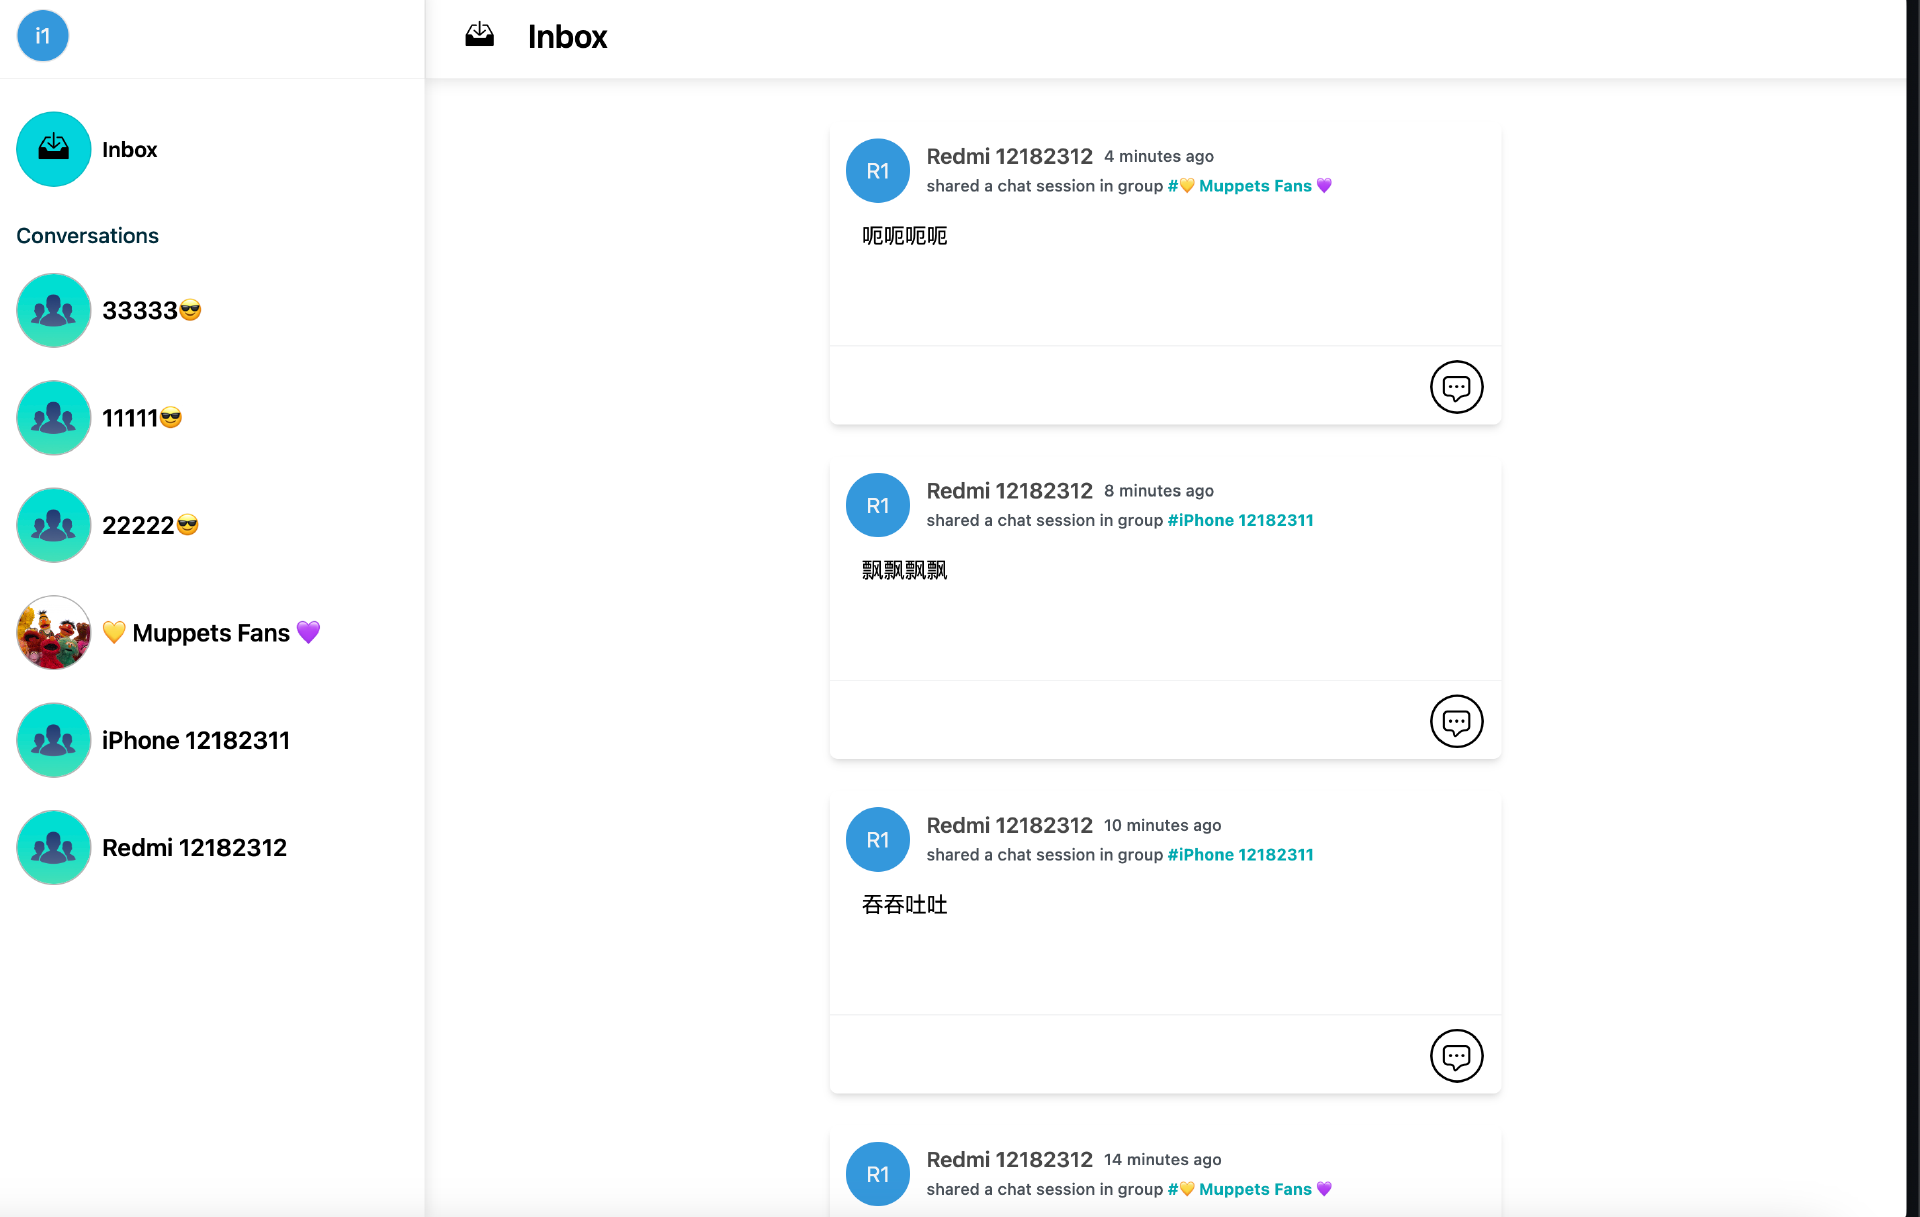Click the R1 avatar on the 8-minutes-ago message
The image size is (1920, 1217).
(x=877, y=505)
